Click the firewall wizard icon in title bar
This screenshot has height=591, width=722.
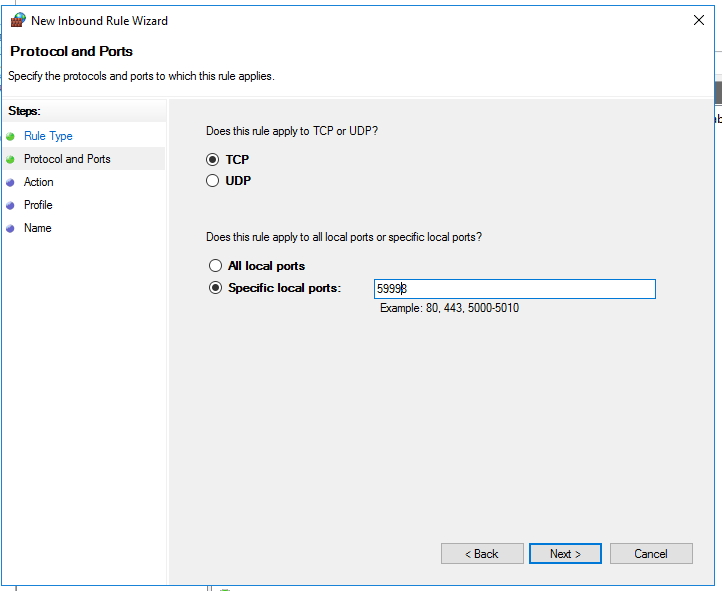tap(17, 20)
